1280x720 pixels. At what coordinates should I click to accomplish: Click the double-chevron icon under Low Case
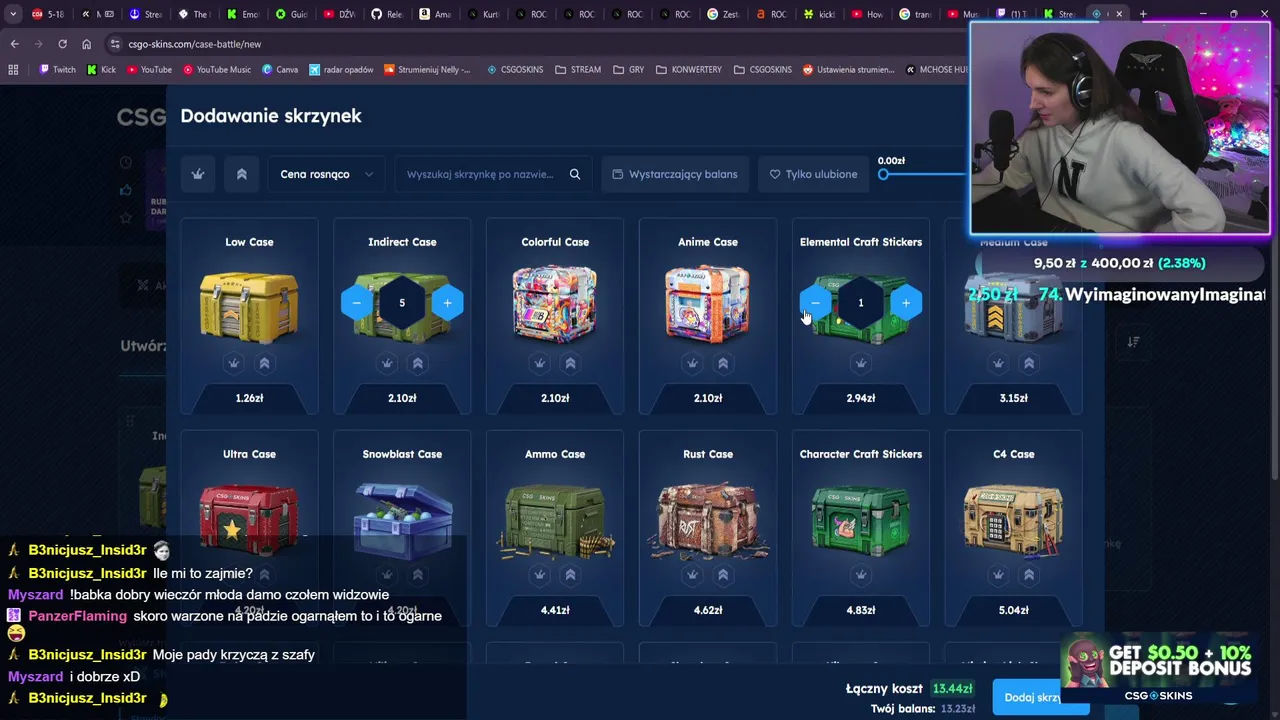265,363
